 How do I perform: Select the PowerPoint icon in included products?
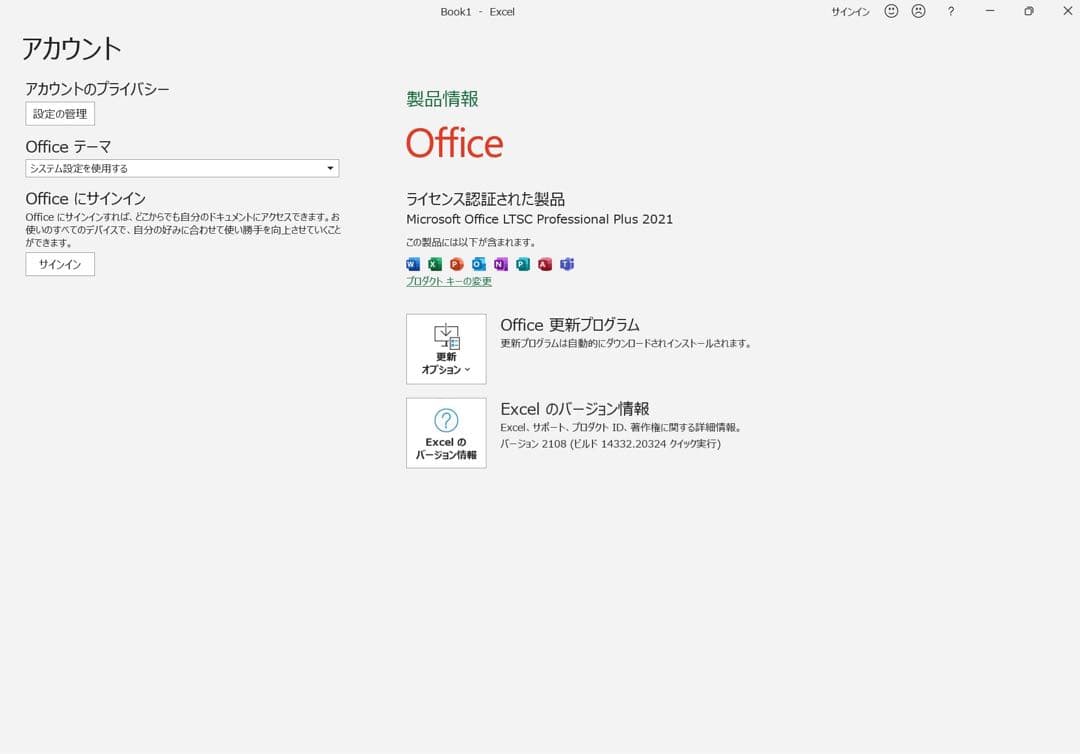[x=456, y=264]
